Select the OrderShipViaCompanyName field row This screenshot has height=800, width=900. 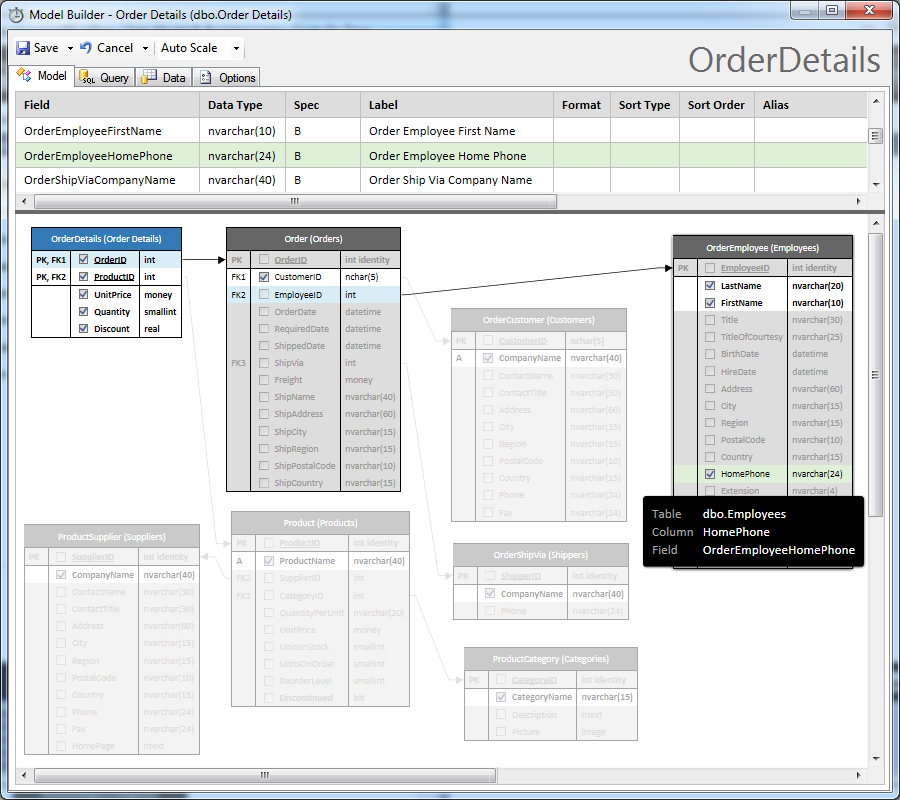(441, 180)
